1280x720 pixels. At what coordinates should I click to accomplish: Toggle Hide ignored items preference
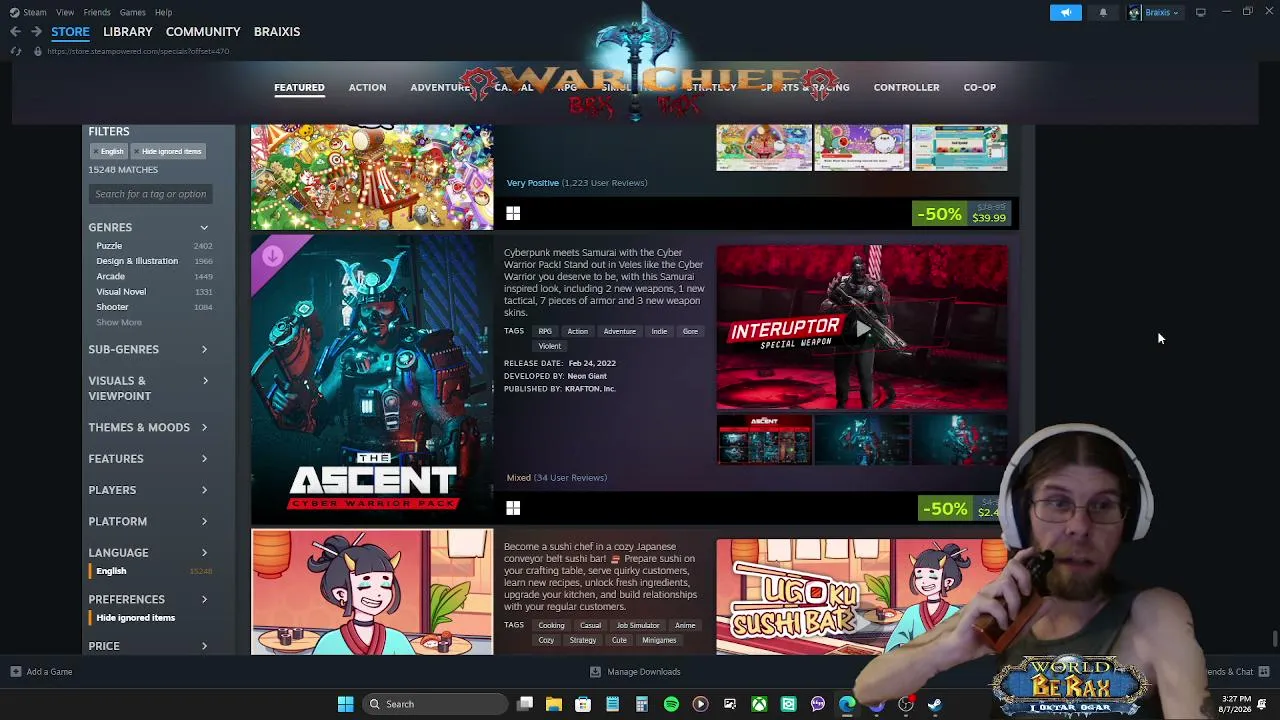pyautogui.click(x=135, y=618)
